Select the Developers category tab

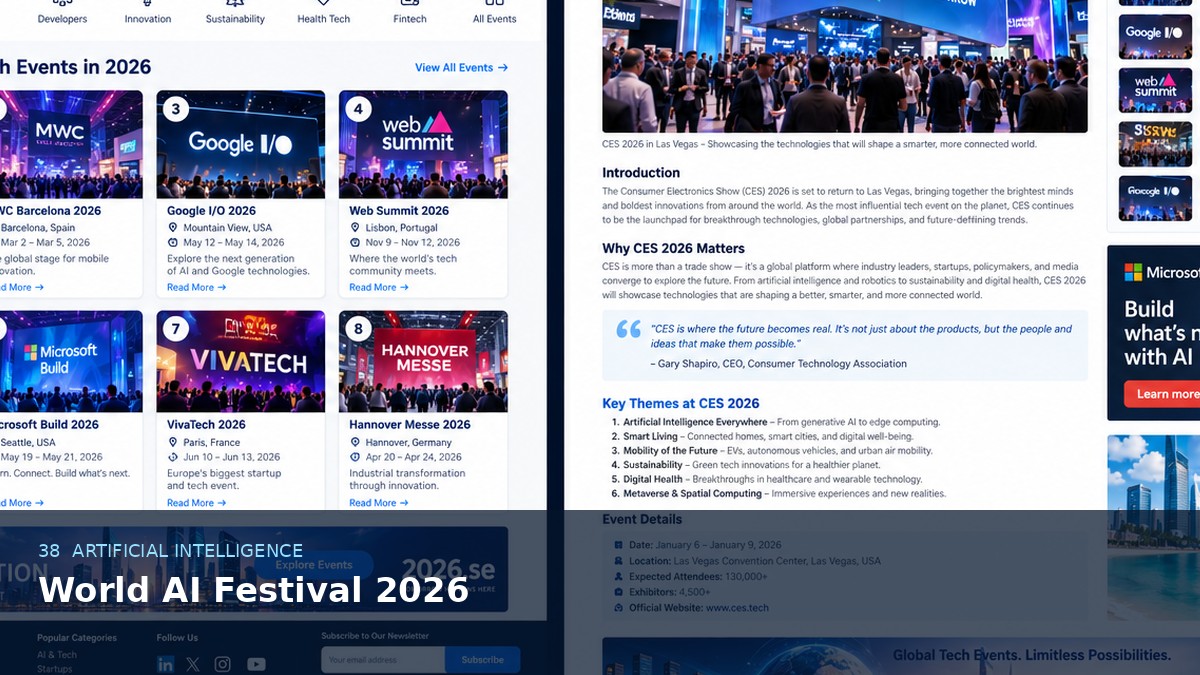62,13
